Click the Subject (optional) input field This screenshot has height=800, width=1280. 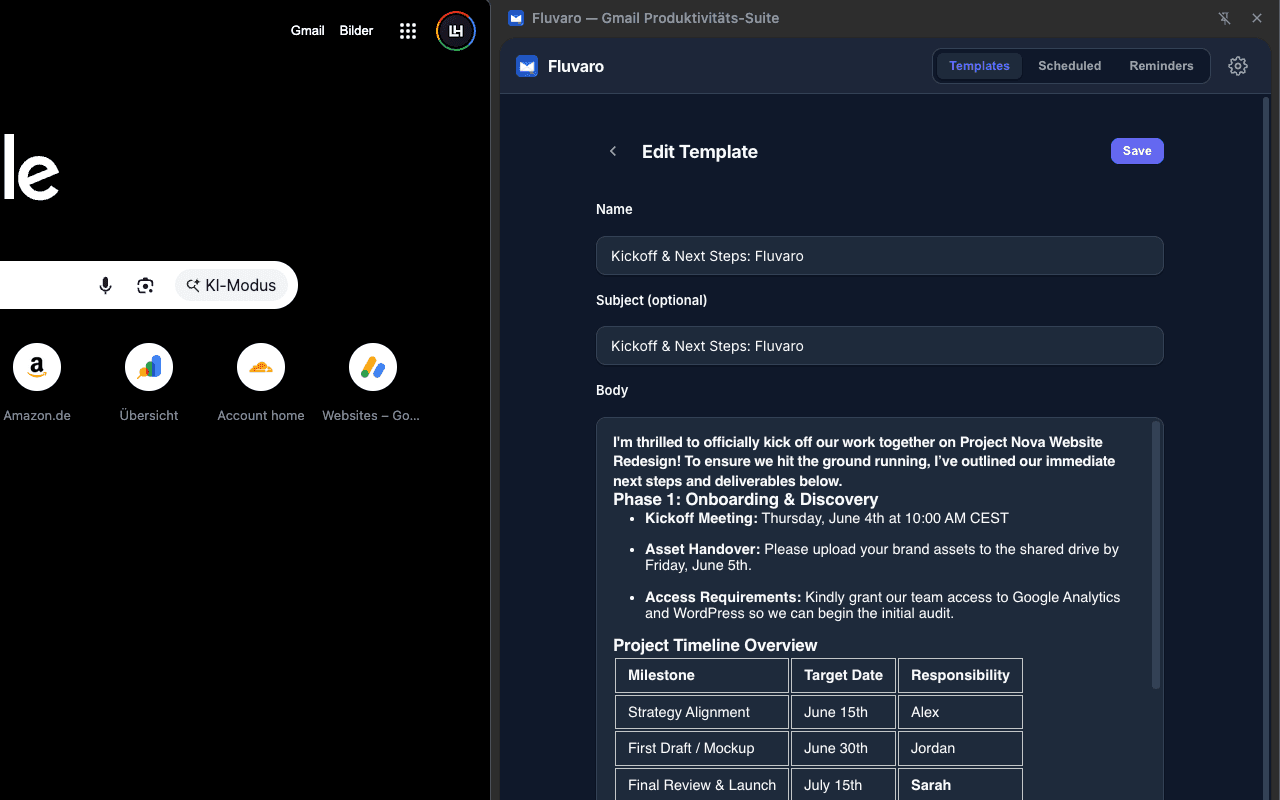[x=879, y=345]
